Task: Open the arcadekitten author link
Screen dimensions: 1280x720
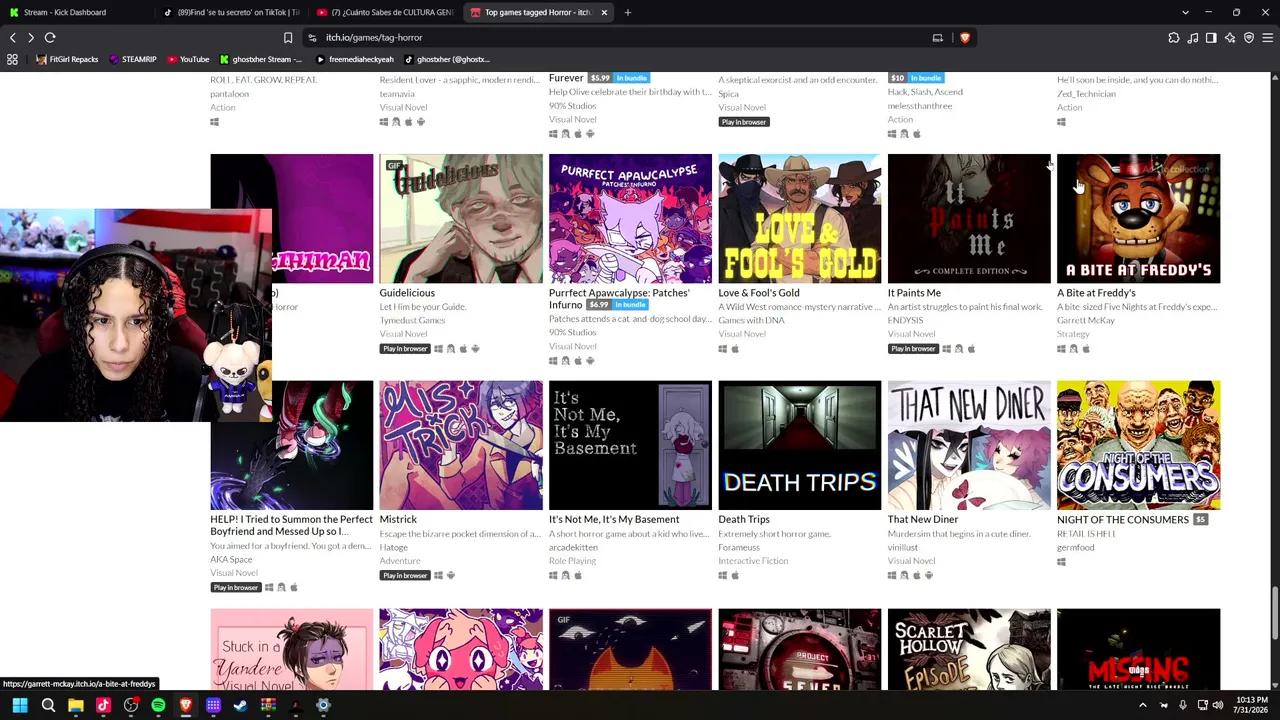Action: [x=573, y=547]
